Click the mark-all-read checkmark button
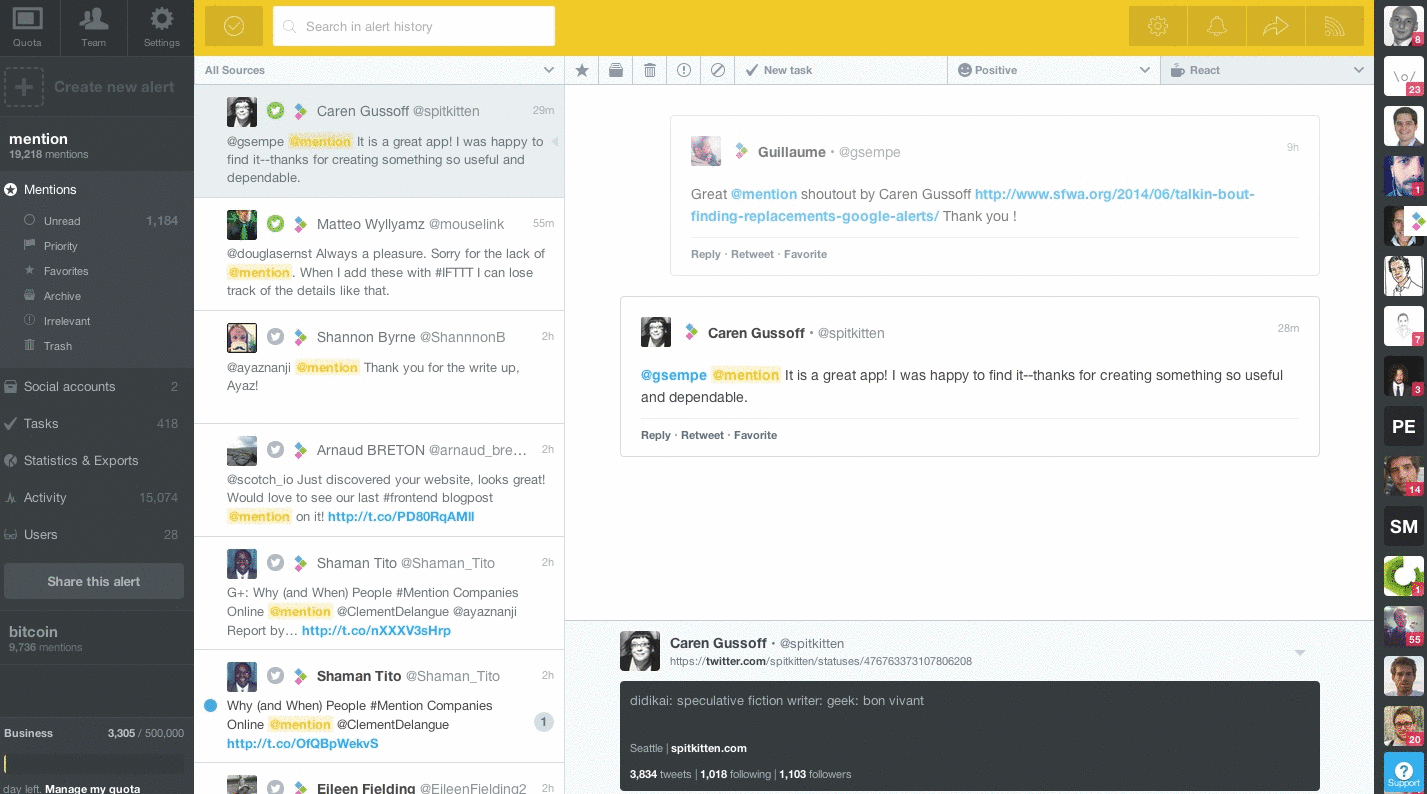The width and height of the screenshot is (1427, 794). click(234, 26)
